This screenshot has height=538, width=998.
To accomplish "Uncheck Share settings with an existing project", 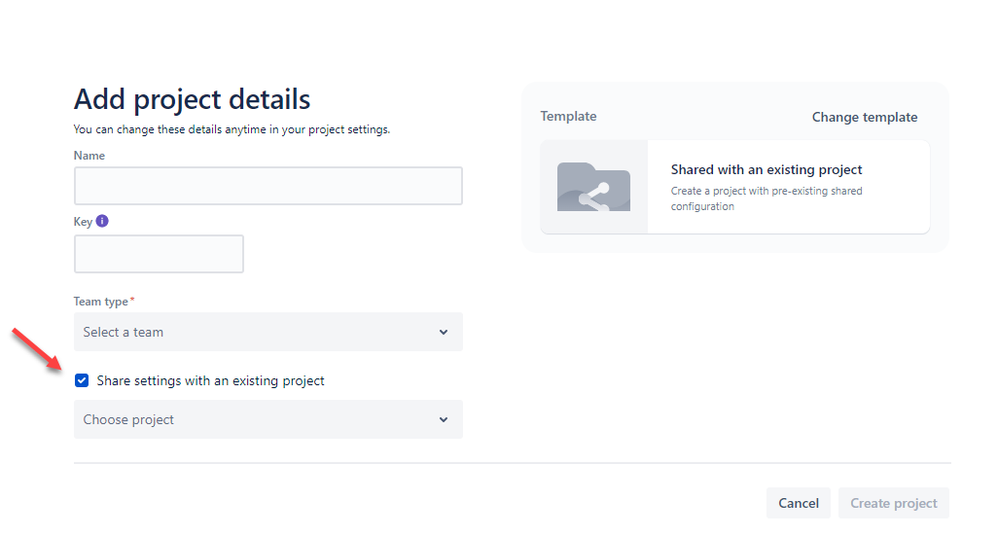I will coord(81,381).
